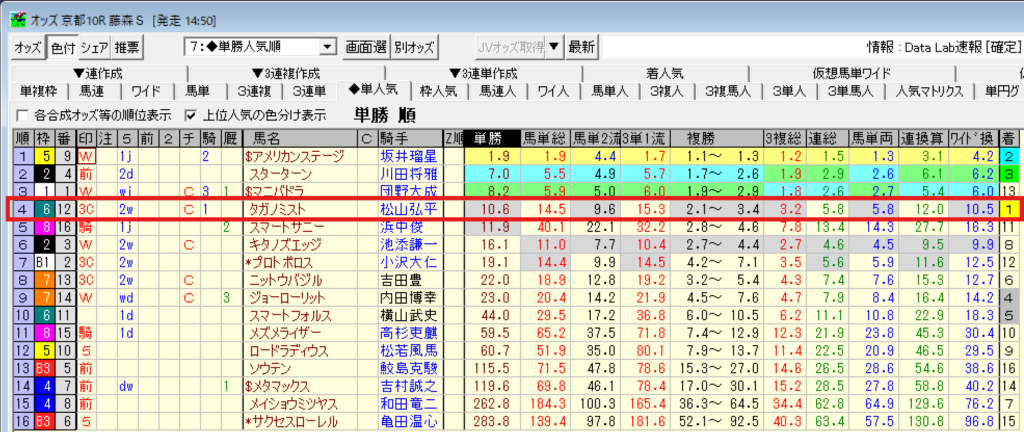Viewport: 1024px width, 432px height.
Task: Click yellow frame 5 cell for horse 9
Action: click(46, 156)
